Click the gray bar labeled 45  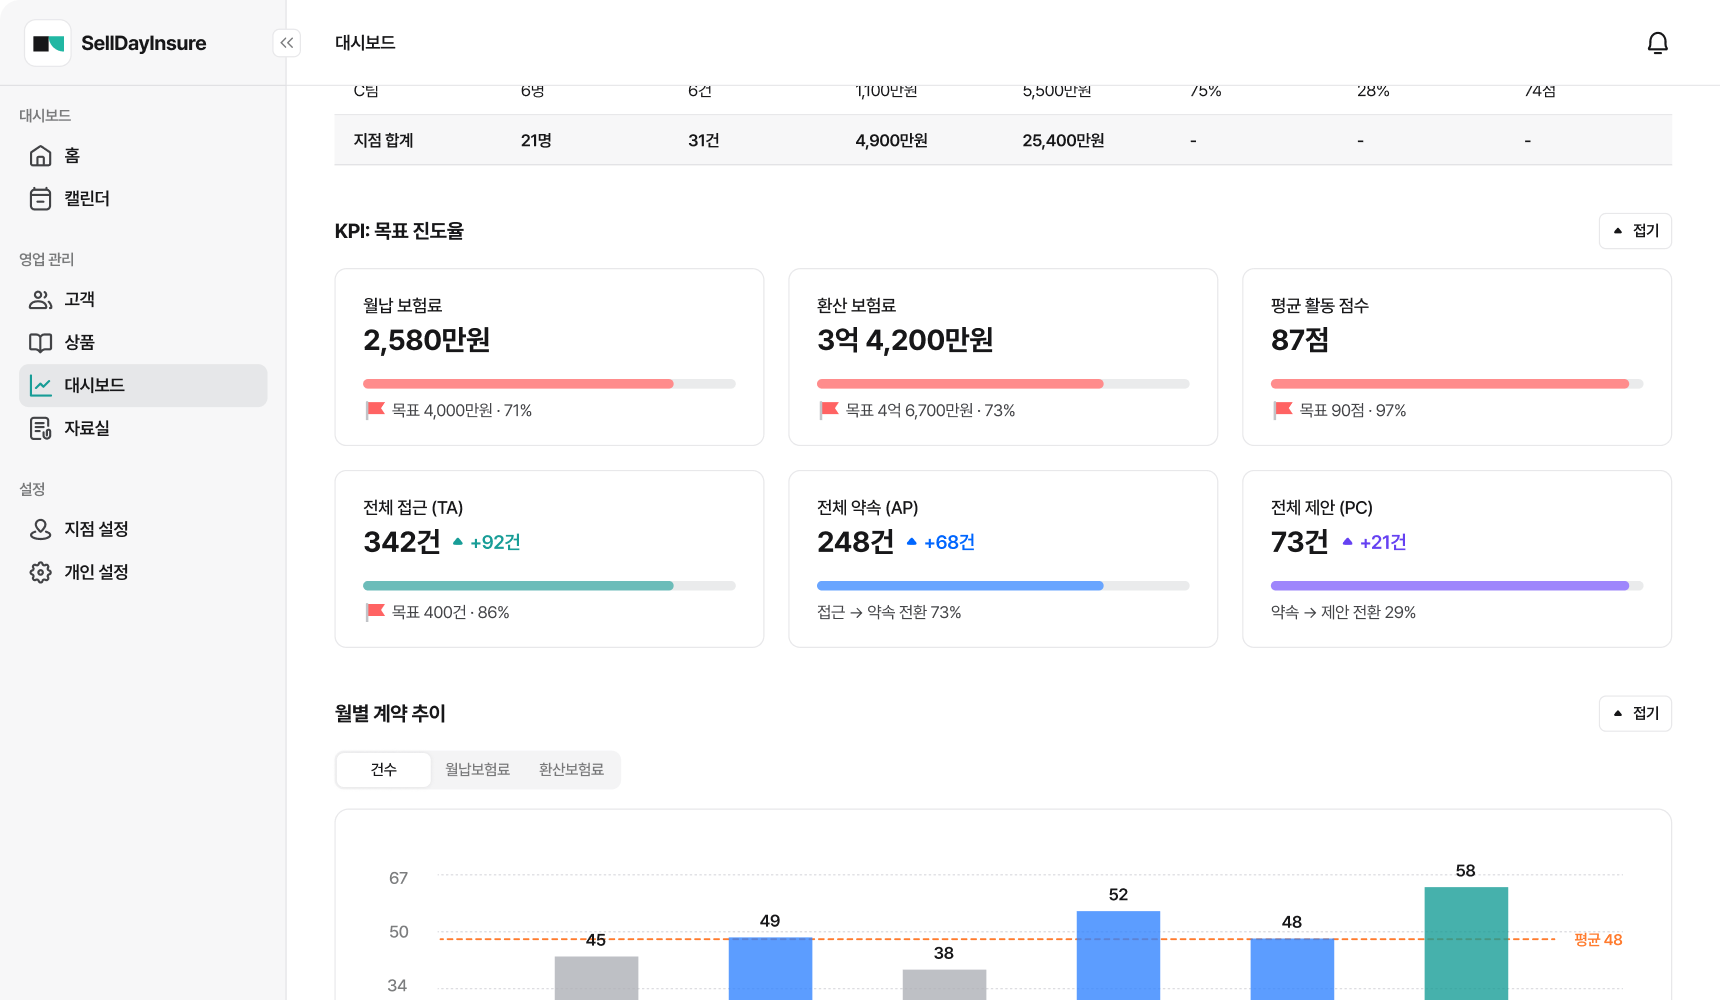[x=596, y=978]
